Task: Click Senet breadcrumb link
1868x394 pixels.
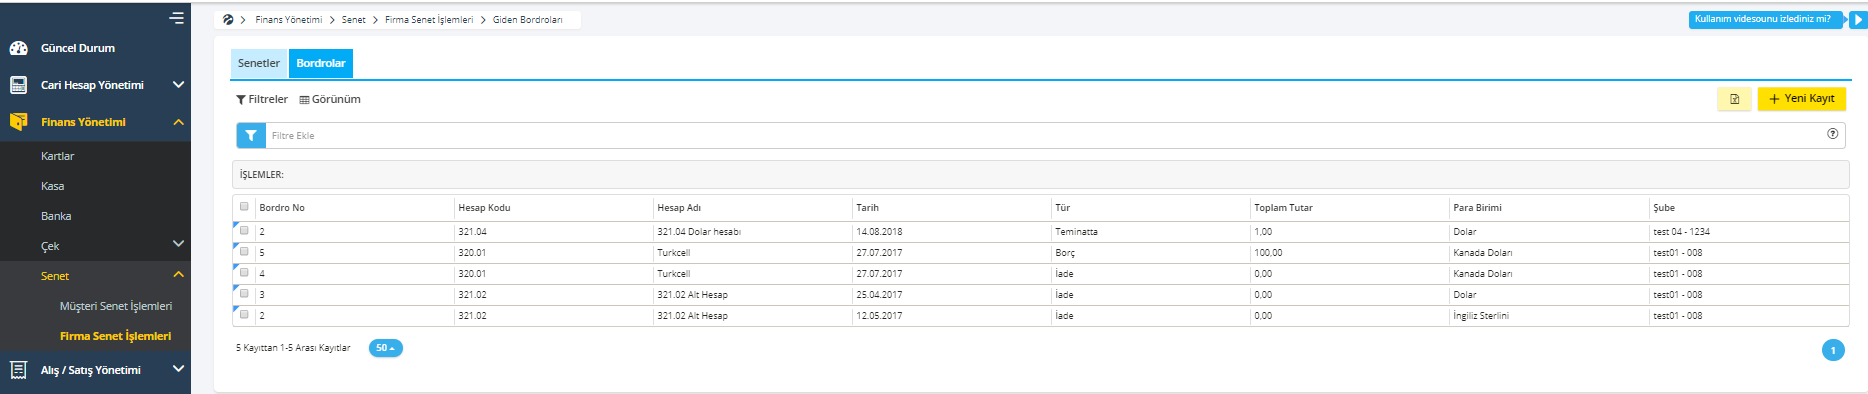Action: pyautogui.click(x=354, y=20)
